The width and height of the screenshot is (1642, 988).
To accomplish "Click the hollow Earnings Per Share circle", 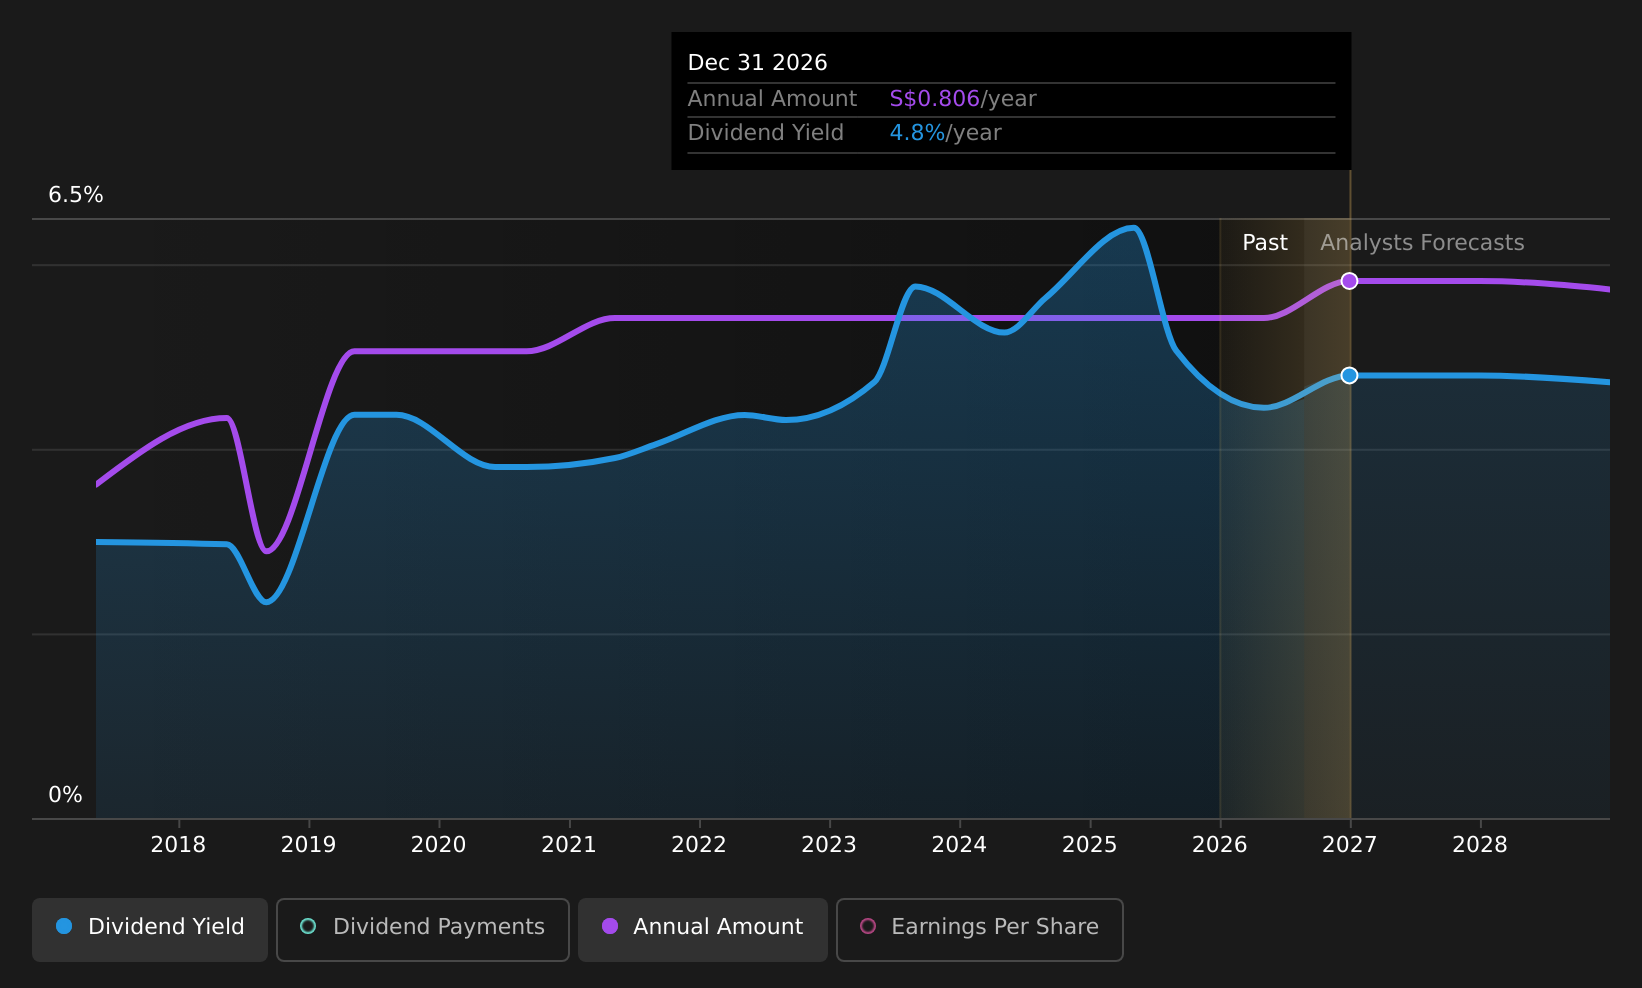I will point(868,926).
